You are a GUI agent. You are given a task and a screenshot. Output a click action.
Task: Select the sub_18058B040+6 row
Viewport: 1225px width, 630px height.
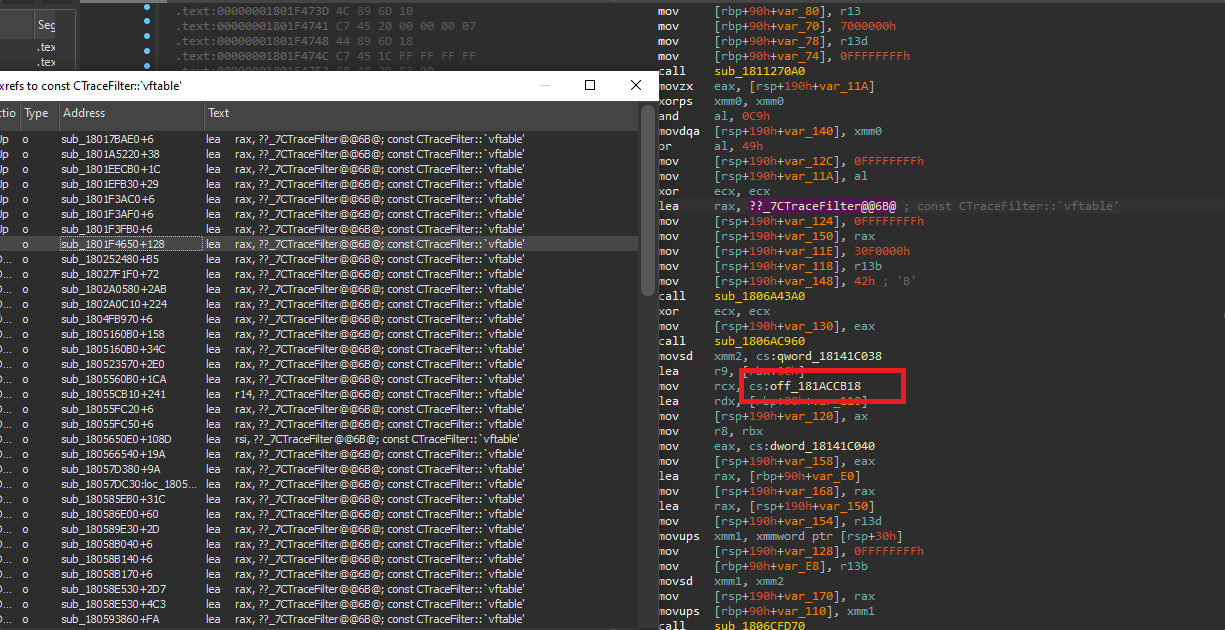(x=319, y=544)
